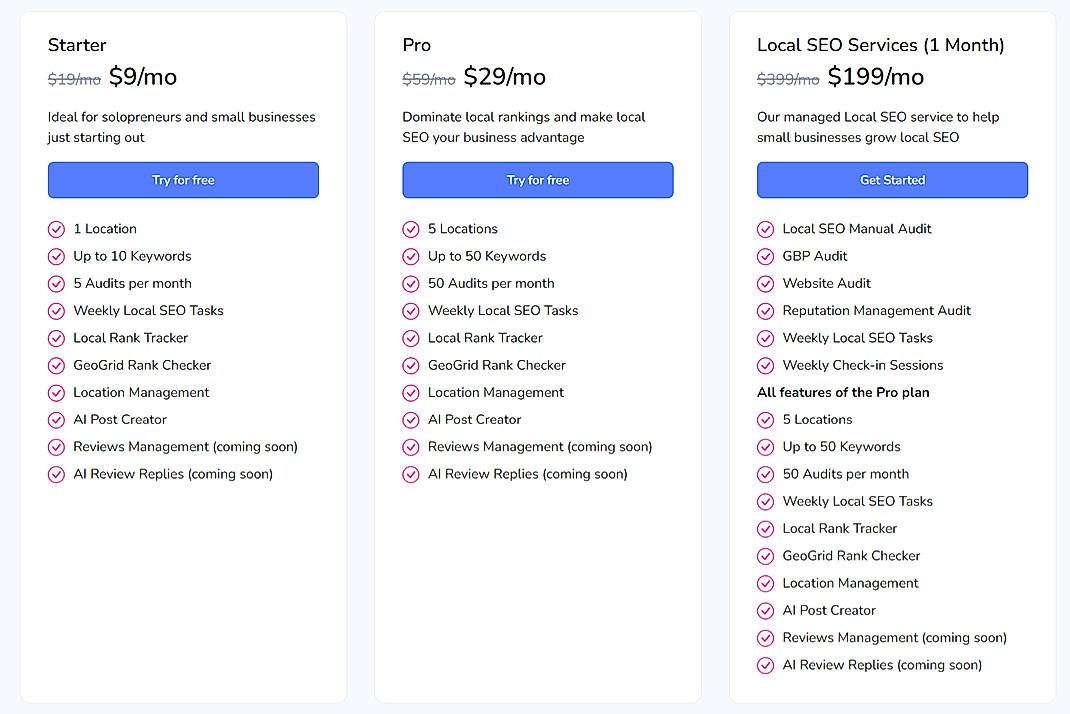Click Try for free under the Starter plan

pyautogui.click(x=183, y=180)
